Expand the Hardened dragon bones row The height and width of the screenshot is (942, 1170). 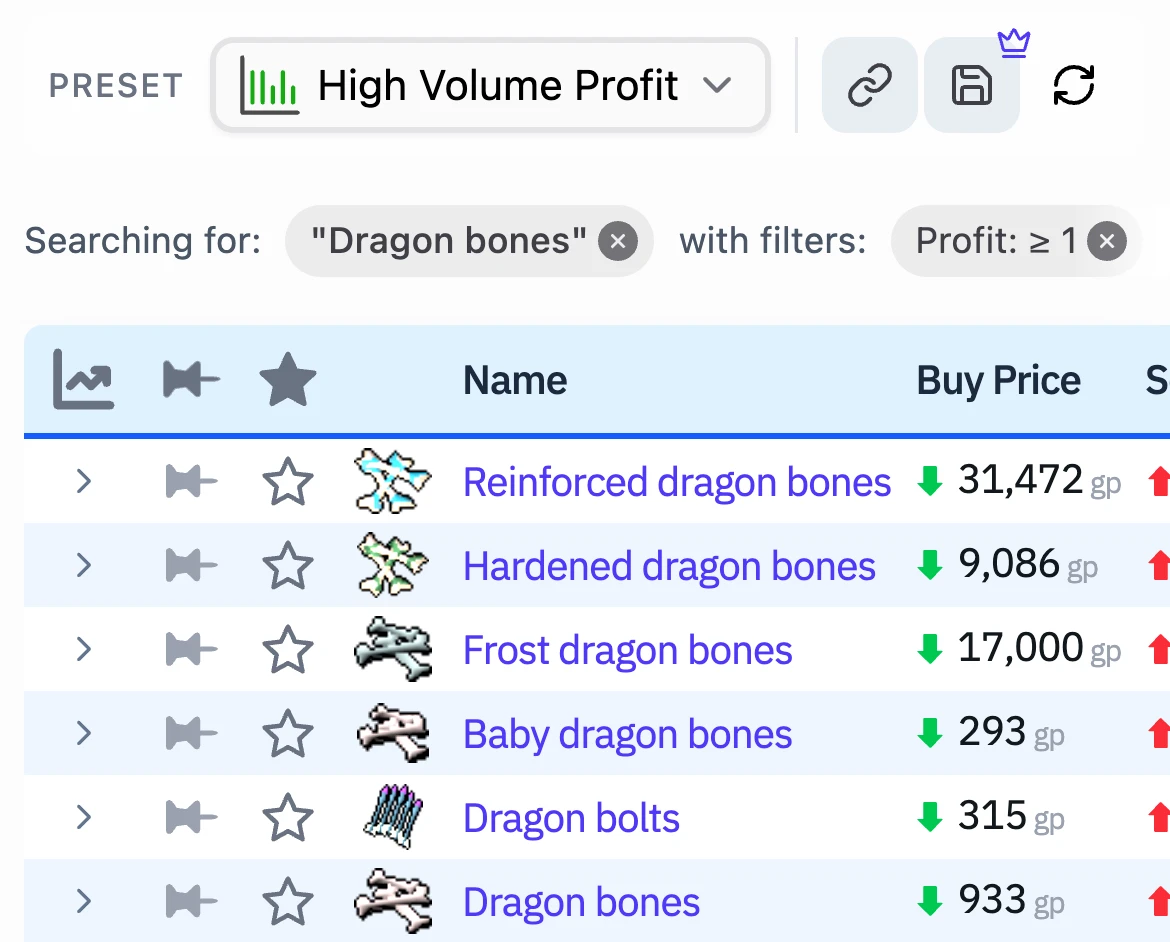84,565
